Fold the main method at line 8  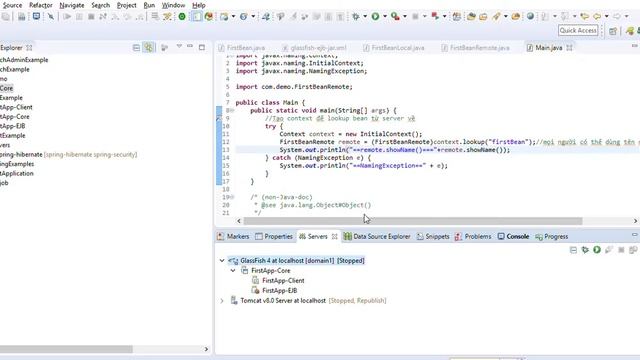(231, 111)
